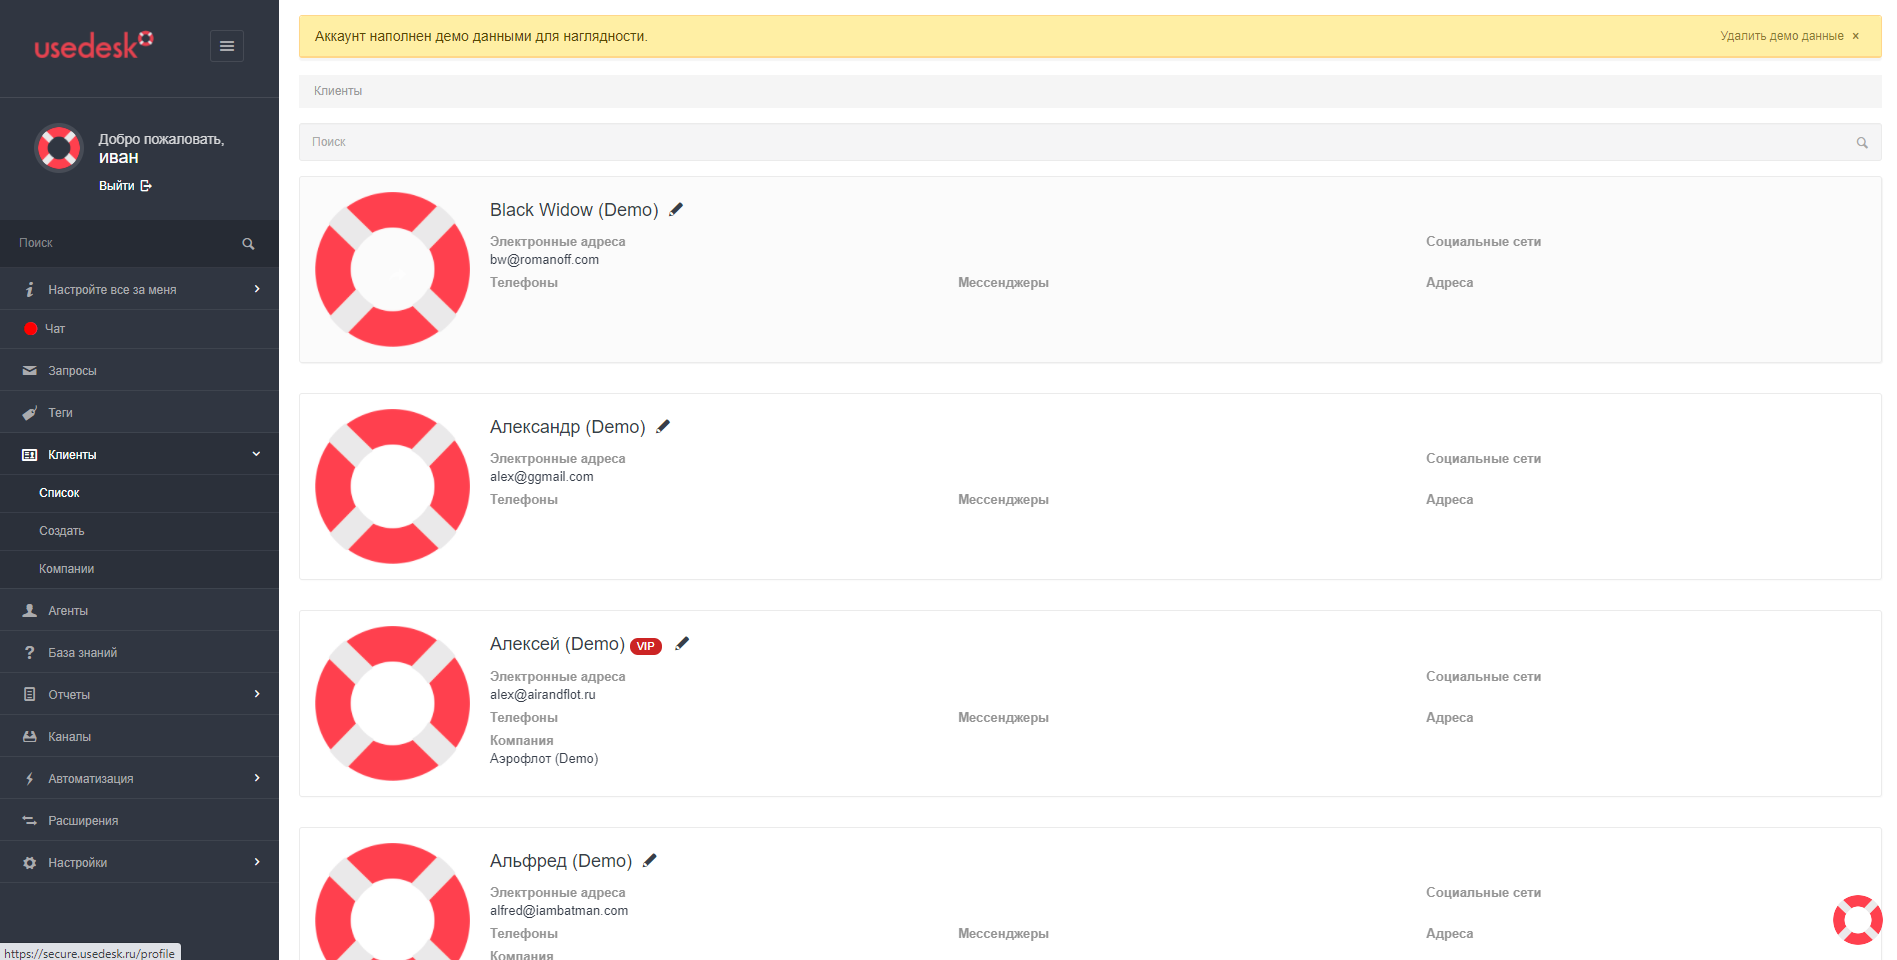The height and width of the screenshot is (960, 1897).
Task: Click the VIP badge next to Алексей (Demo)
Action: [x=646, y=646]
